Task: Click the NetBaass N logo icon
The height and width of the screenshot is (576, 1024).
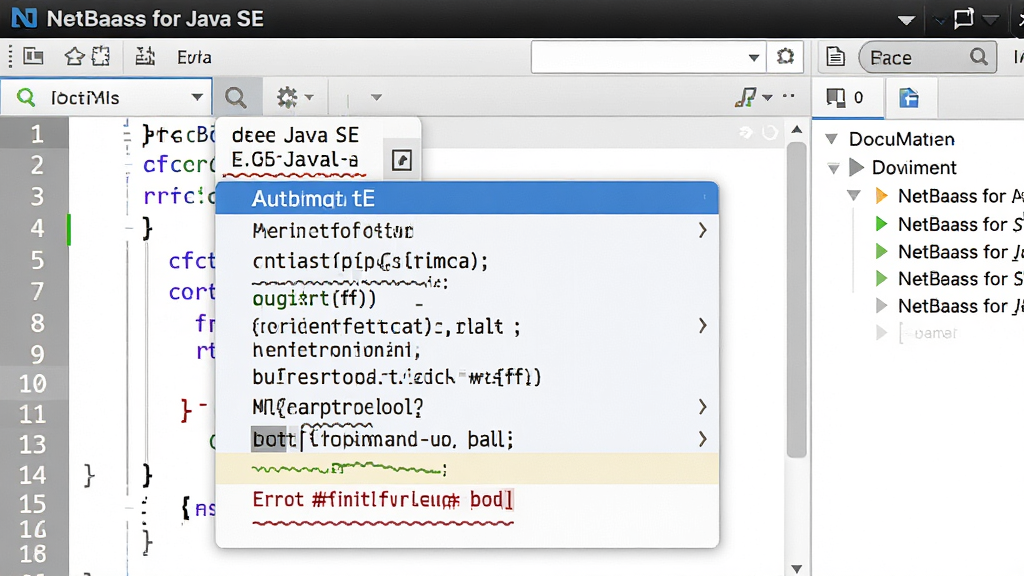Action: (x=24, y=18)
